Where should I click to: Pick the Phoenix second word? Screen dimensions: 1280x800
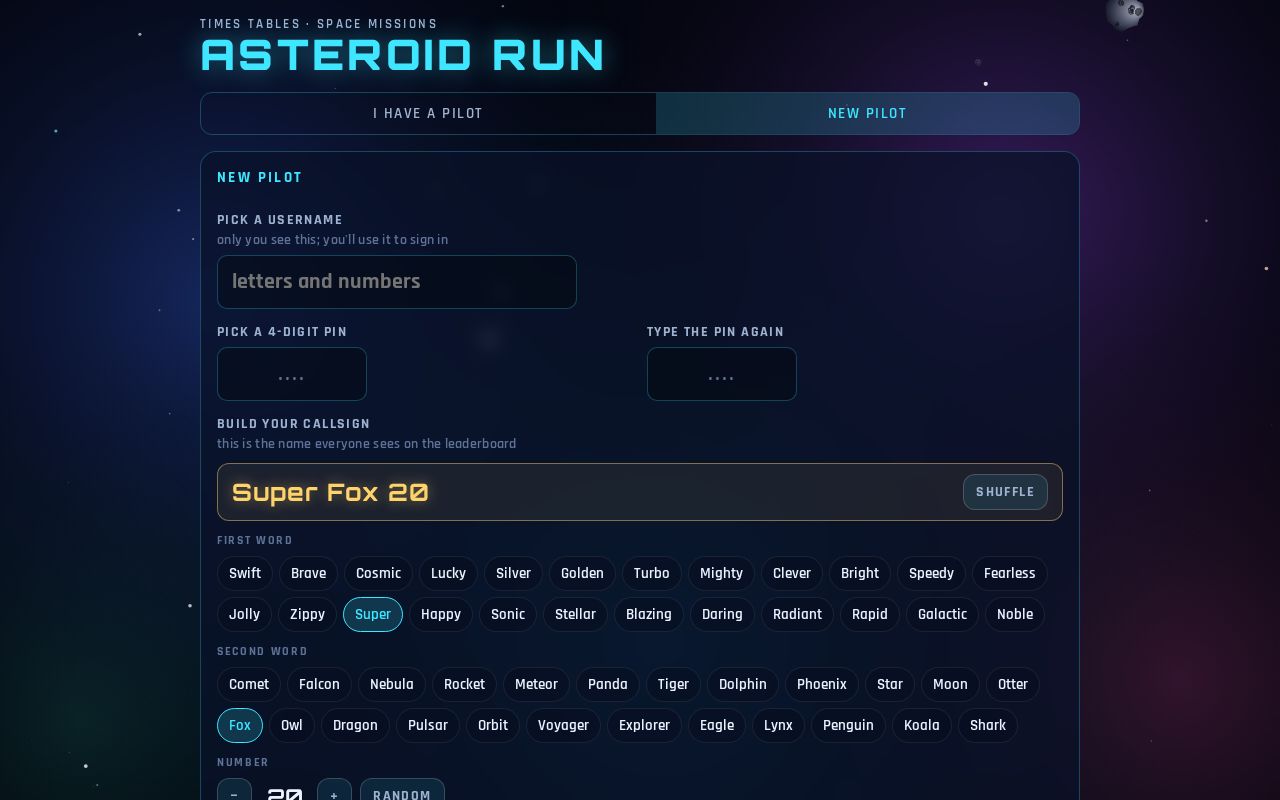point(822,684)
